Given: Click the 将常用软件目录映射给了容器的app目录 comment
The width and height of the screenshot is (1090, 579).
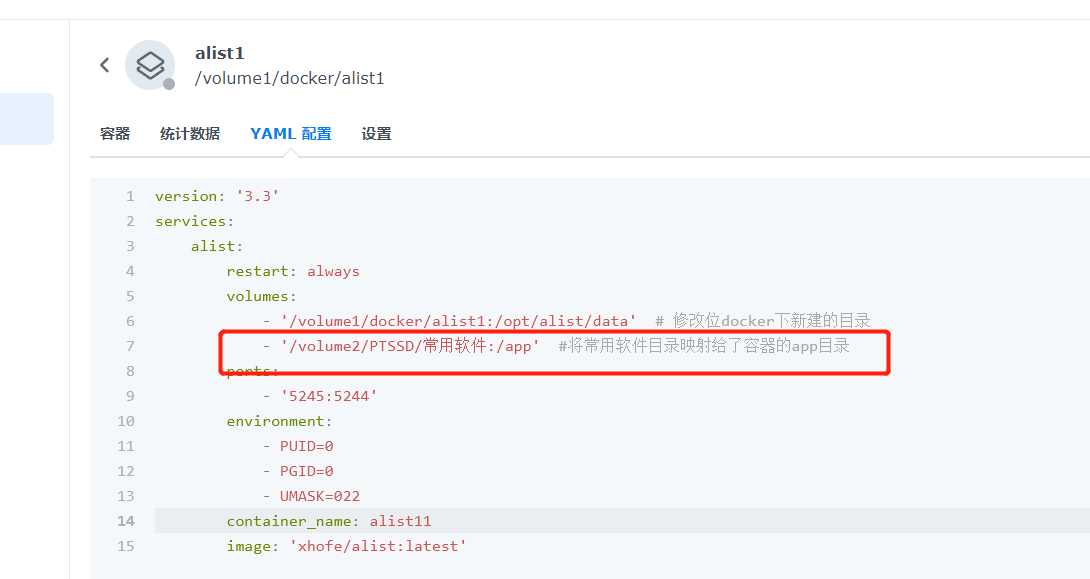Looking at the screenshot, I should pyautogui.click(x=704, y=346).
